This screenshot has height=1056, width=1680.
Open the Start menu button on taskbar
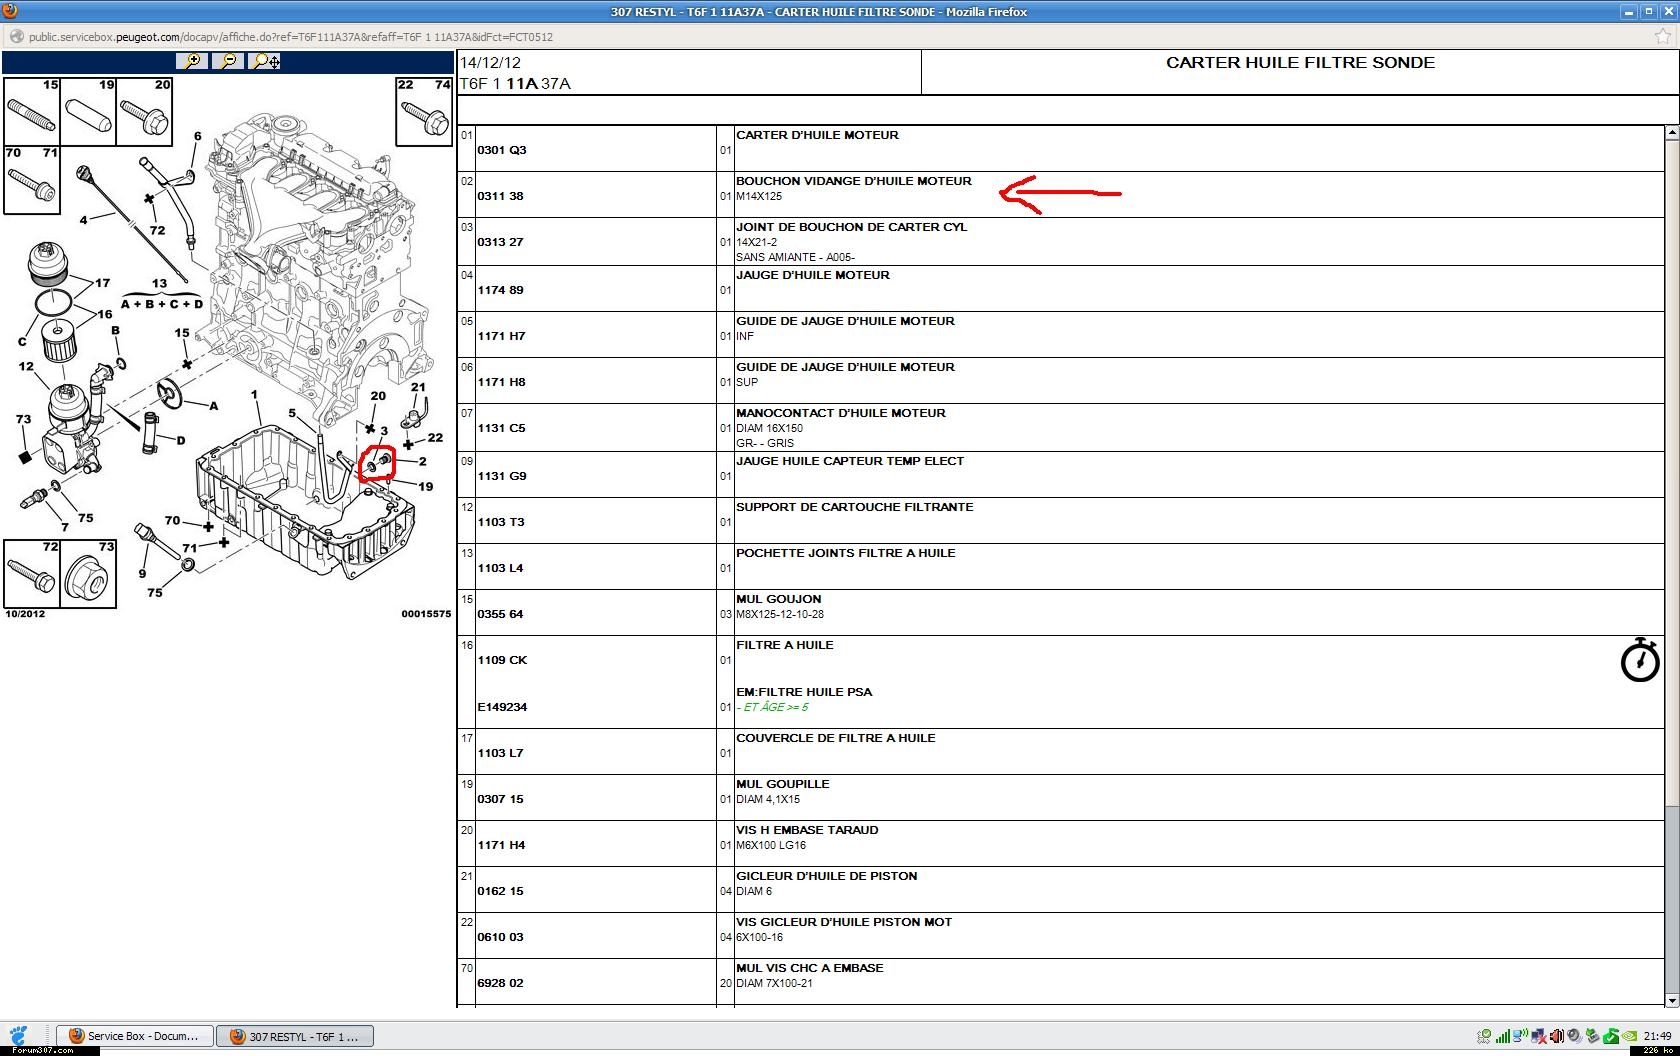point(17,1035)
